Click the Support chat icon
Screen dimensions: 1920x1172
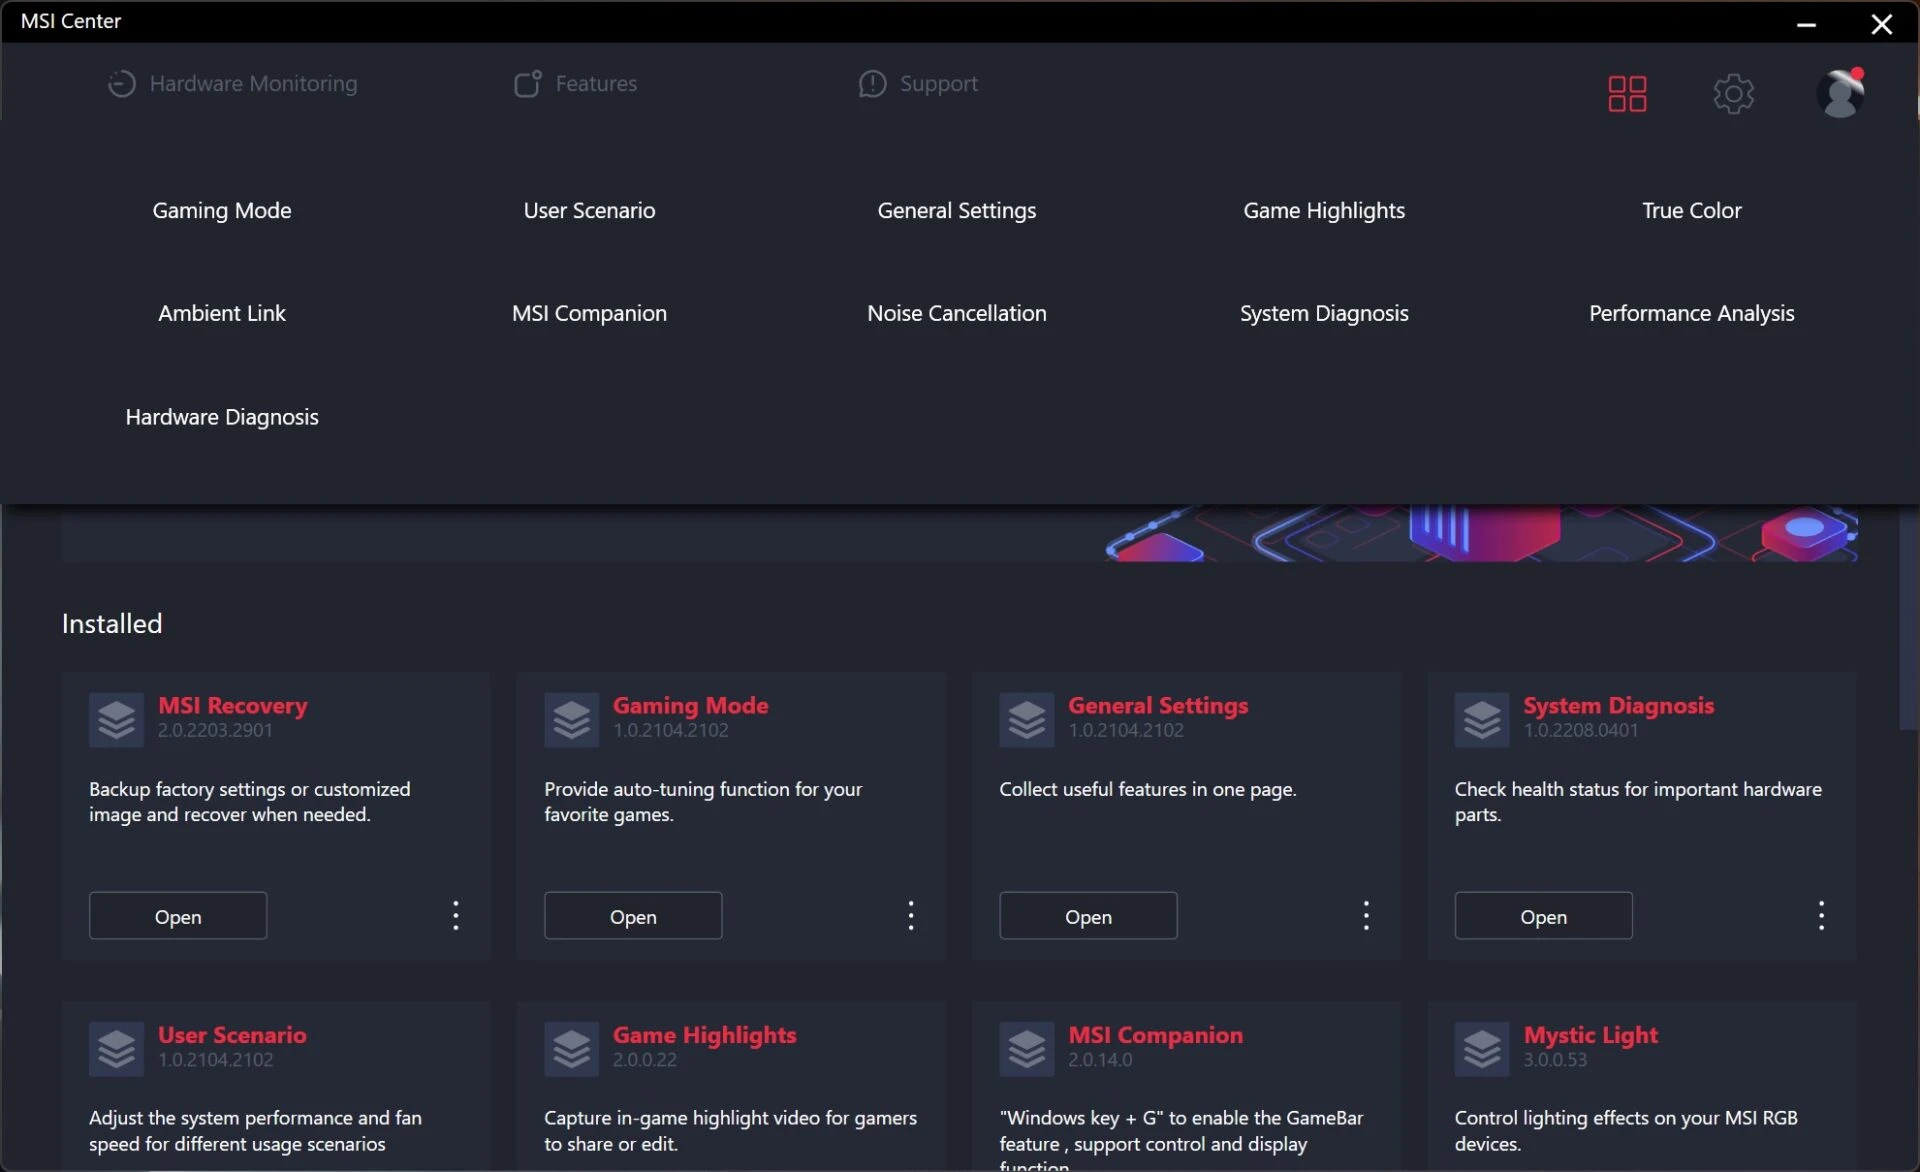872,84
